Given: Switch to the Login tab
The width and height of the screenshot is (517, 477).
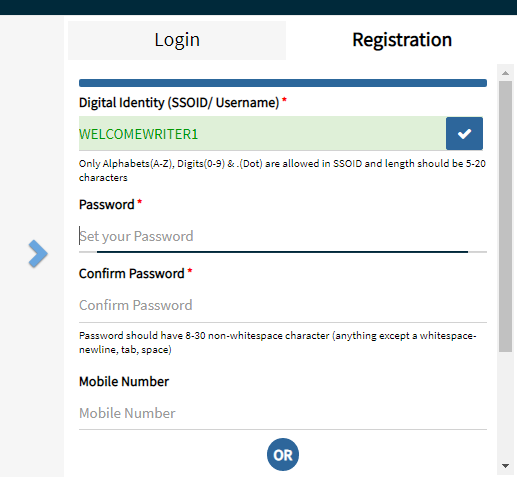Looking at the screenshot, I should tap(177, 40).
